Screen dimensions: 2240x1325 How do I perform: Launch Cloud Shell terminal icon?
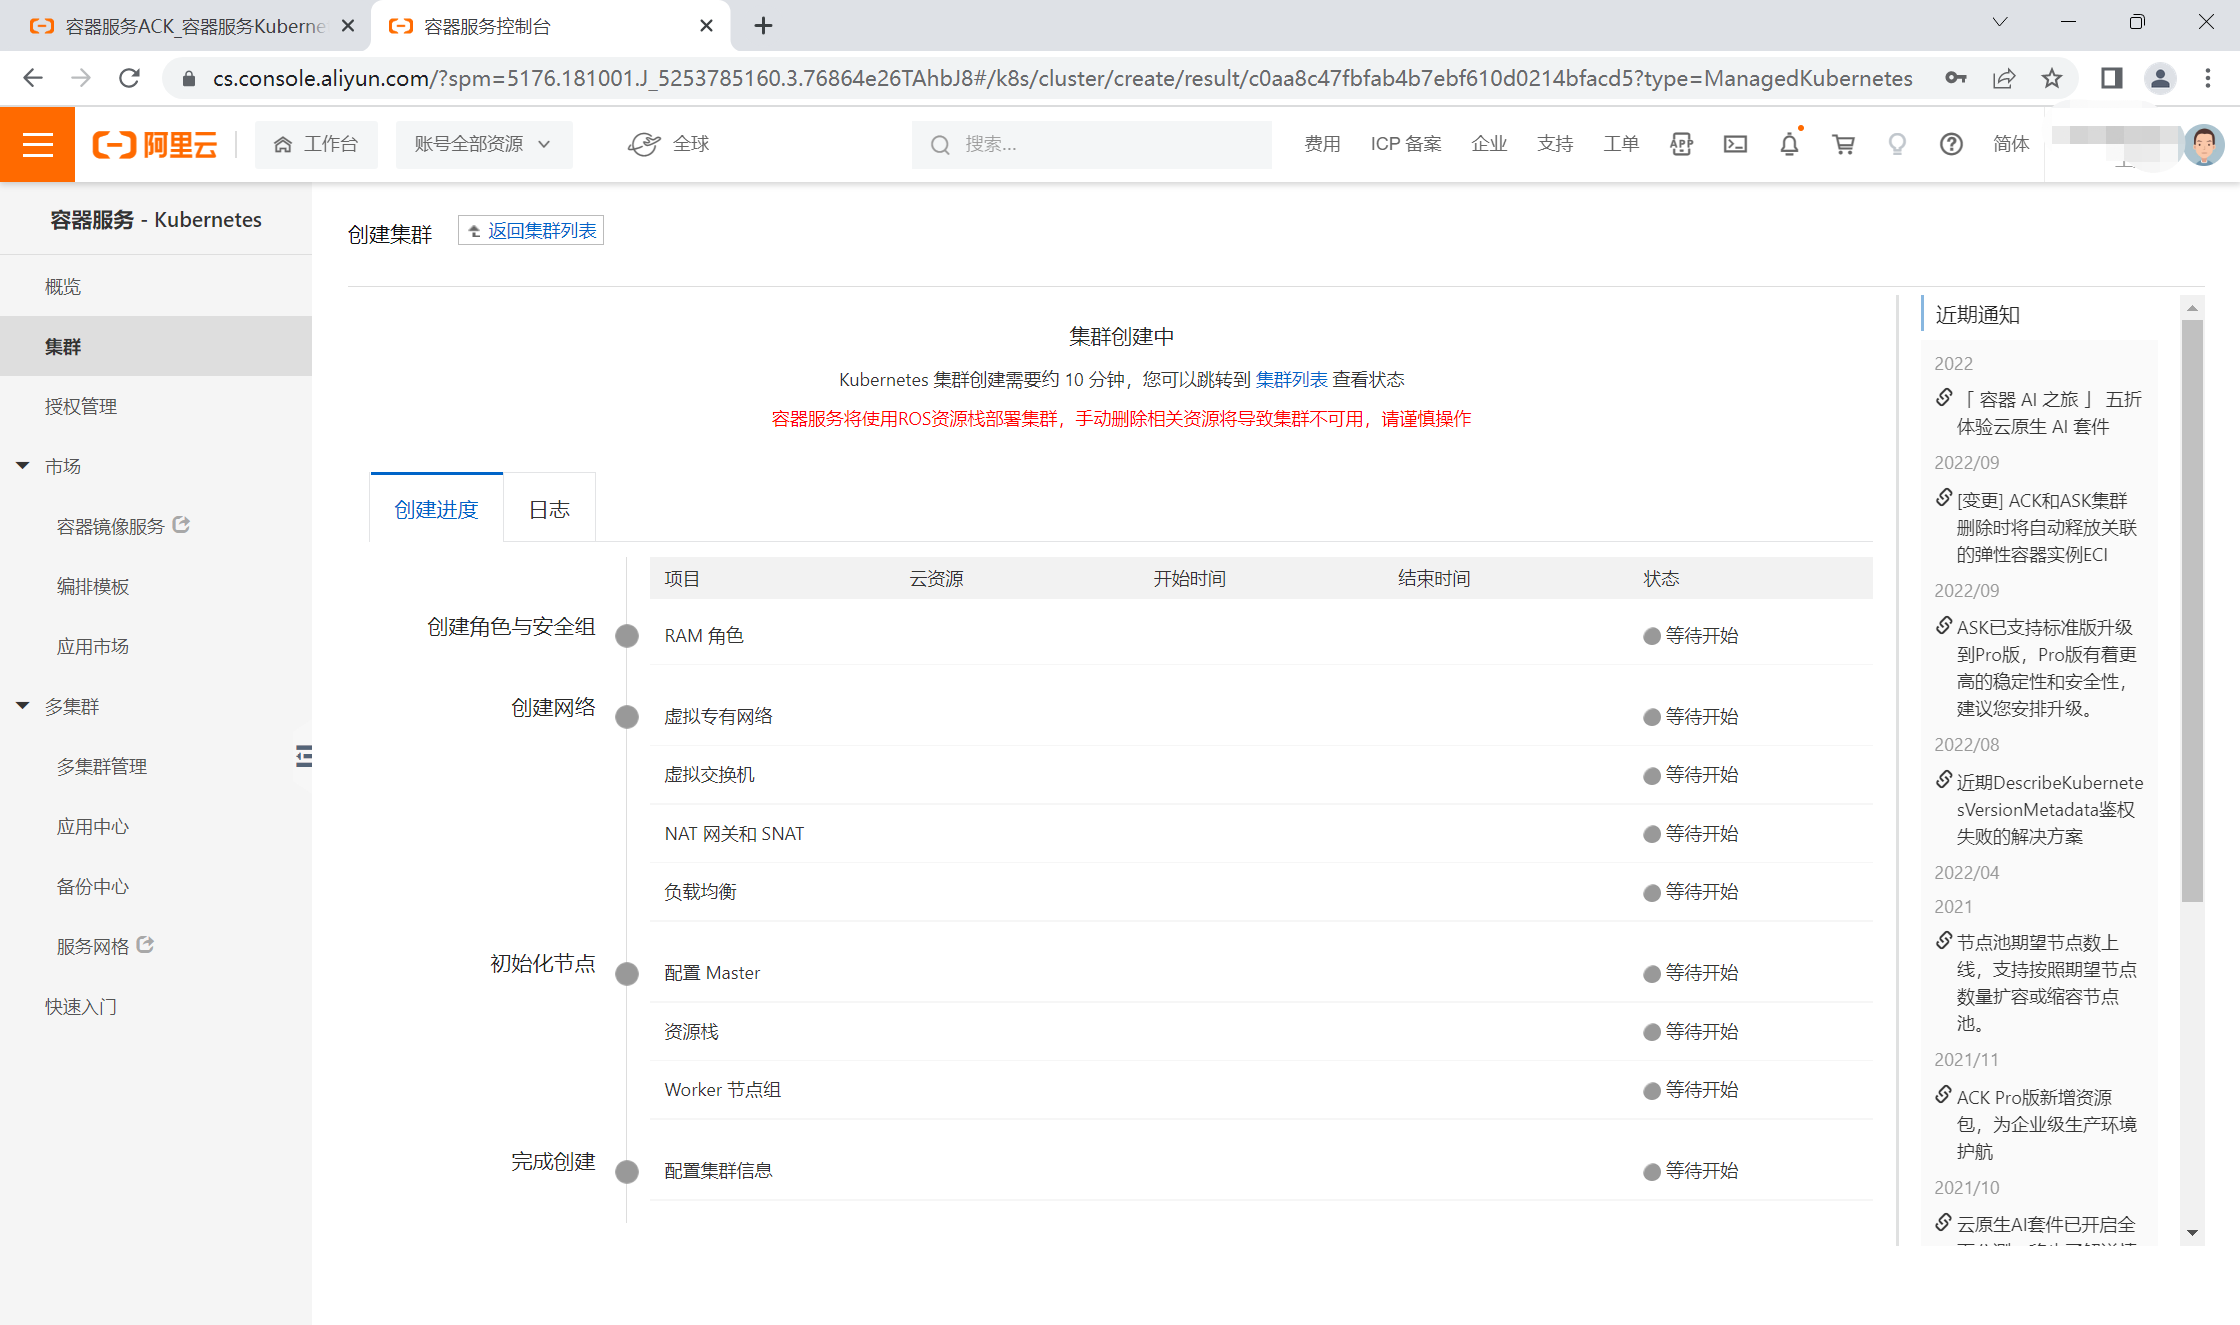coord(1735,144)
